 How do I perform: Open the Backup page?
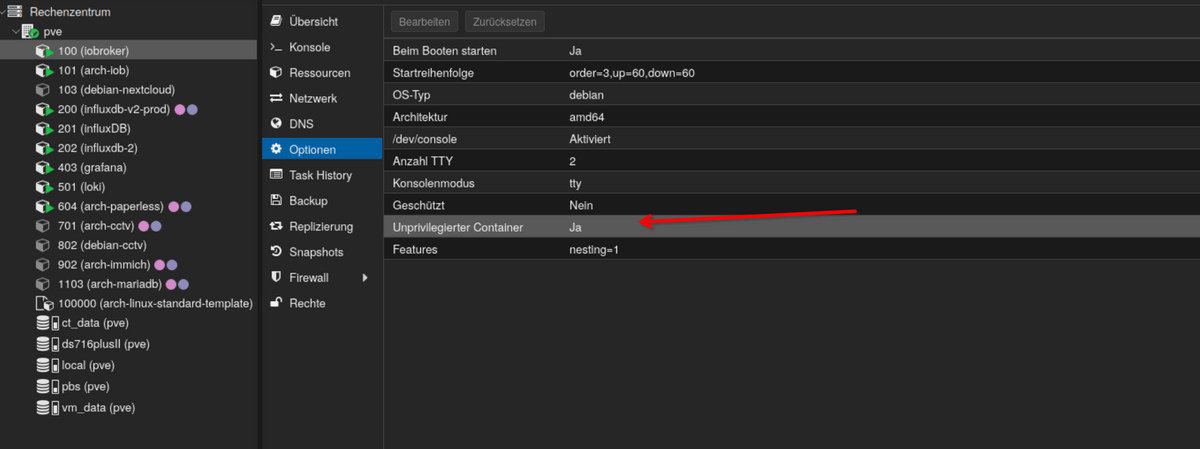[x=321, y=201]
